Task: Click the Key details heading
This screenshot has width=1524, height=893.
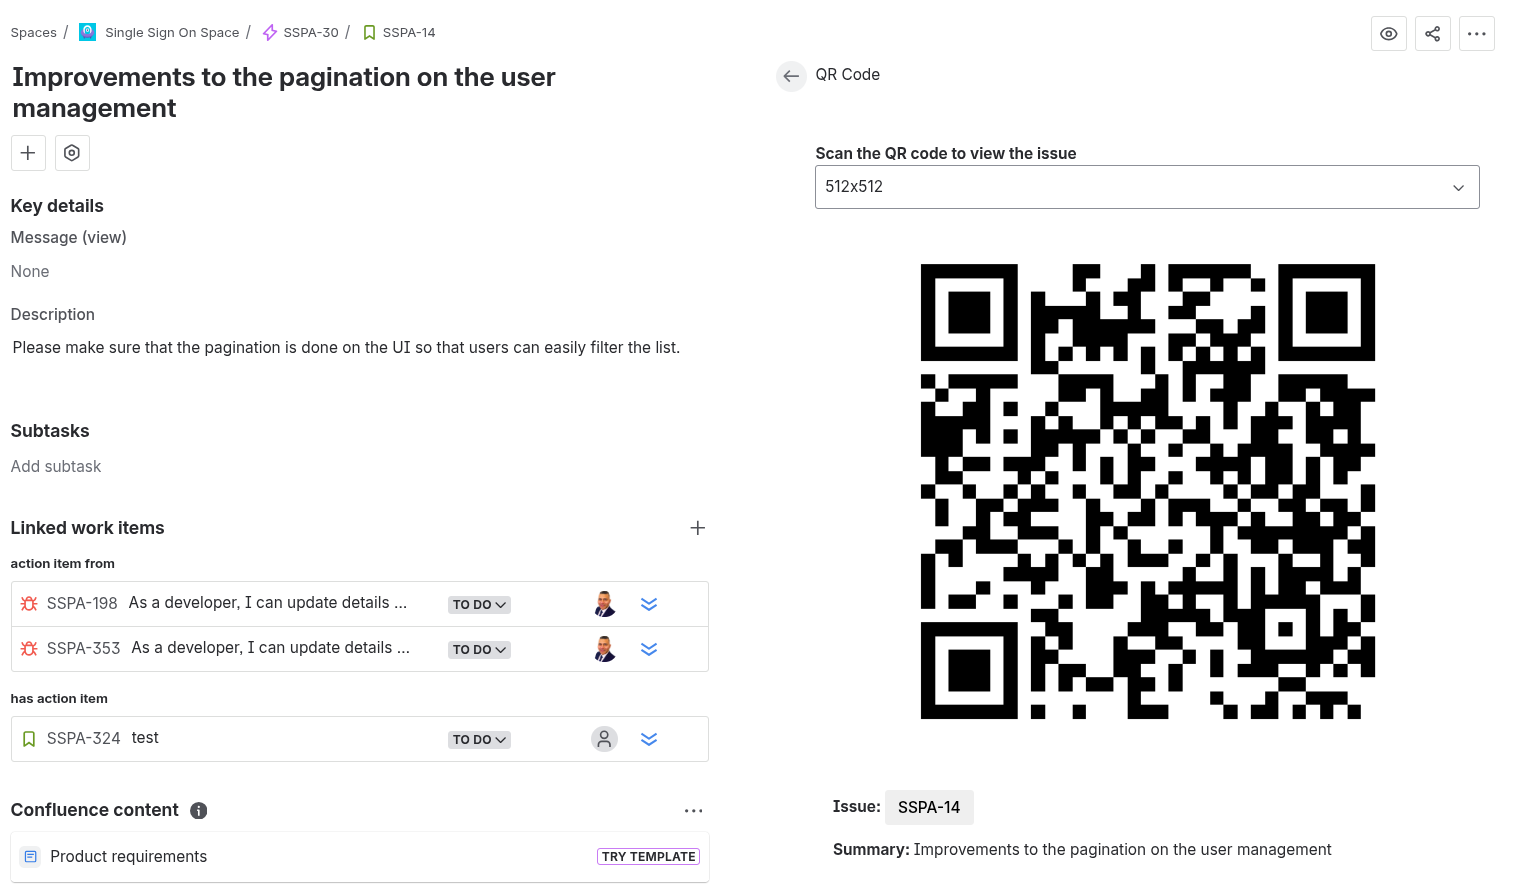Action: tap(57, 206)
